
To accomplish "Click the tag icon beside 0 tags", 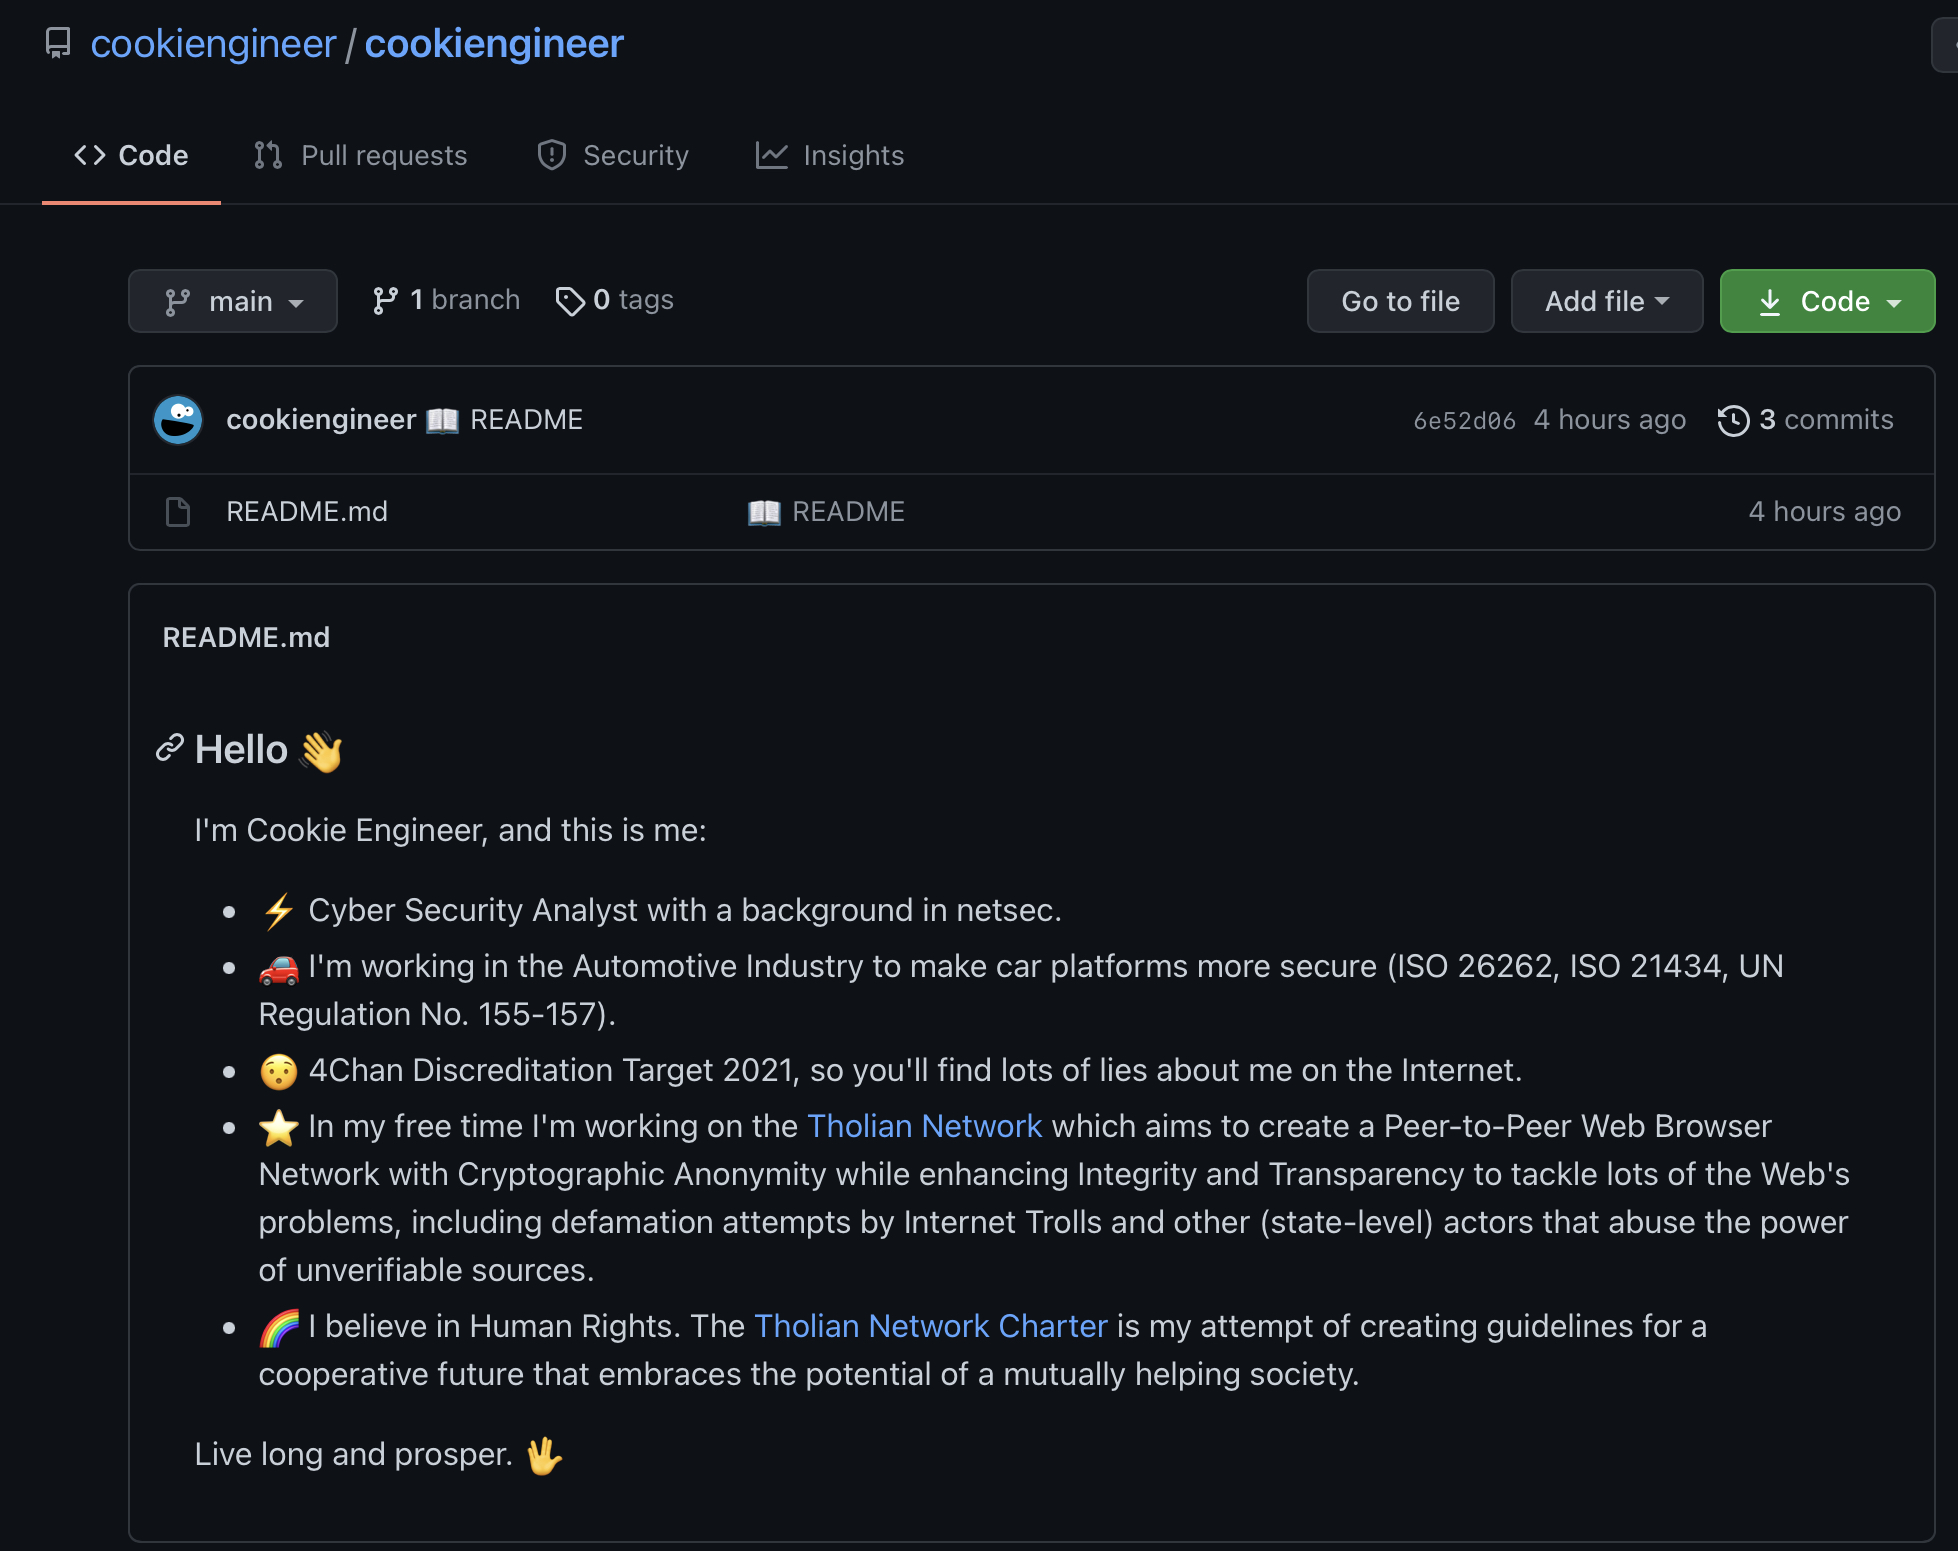I will 570,301.
